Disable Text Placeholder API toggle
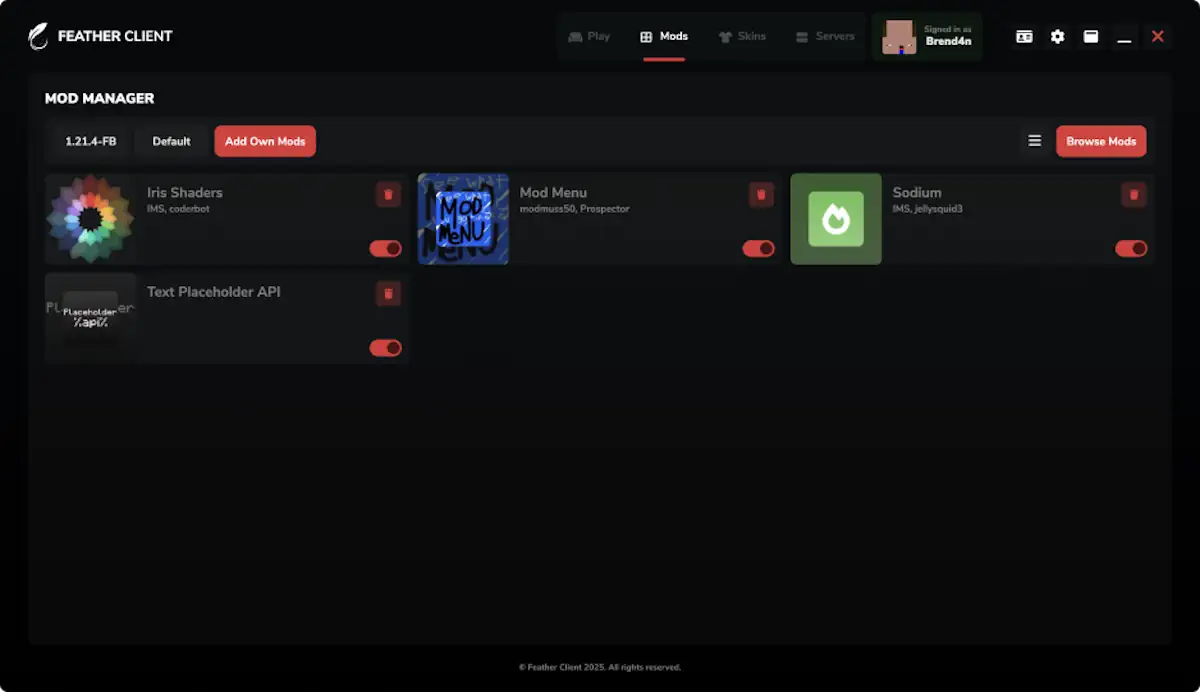The width and height of the screenshot is (1200, 692). [385, 348]
